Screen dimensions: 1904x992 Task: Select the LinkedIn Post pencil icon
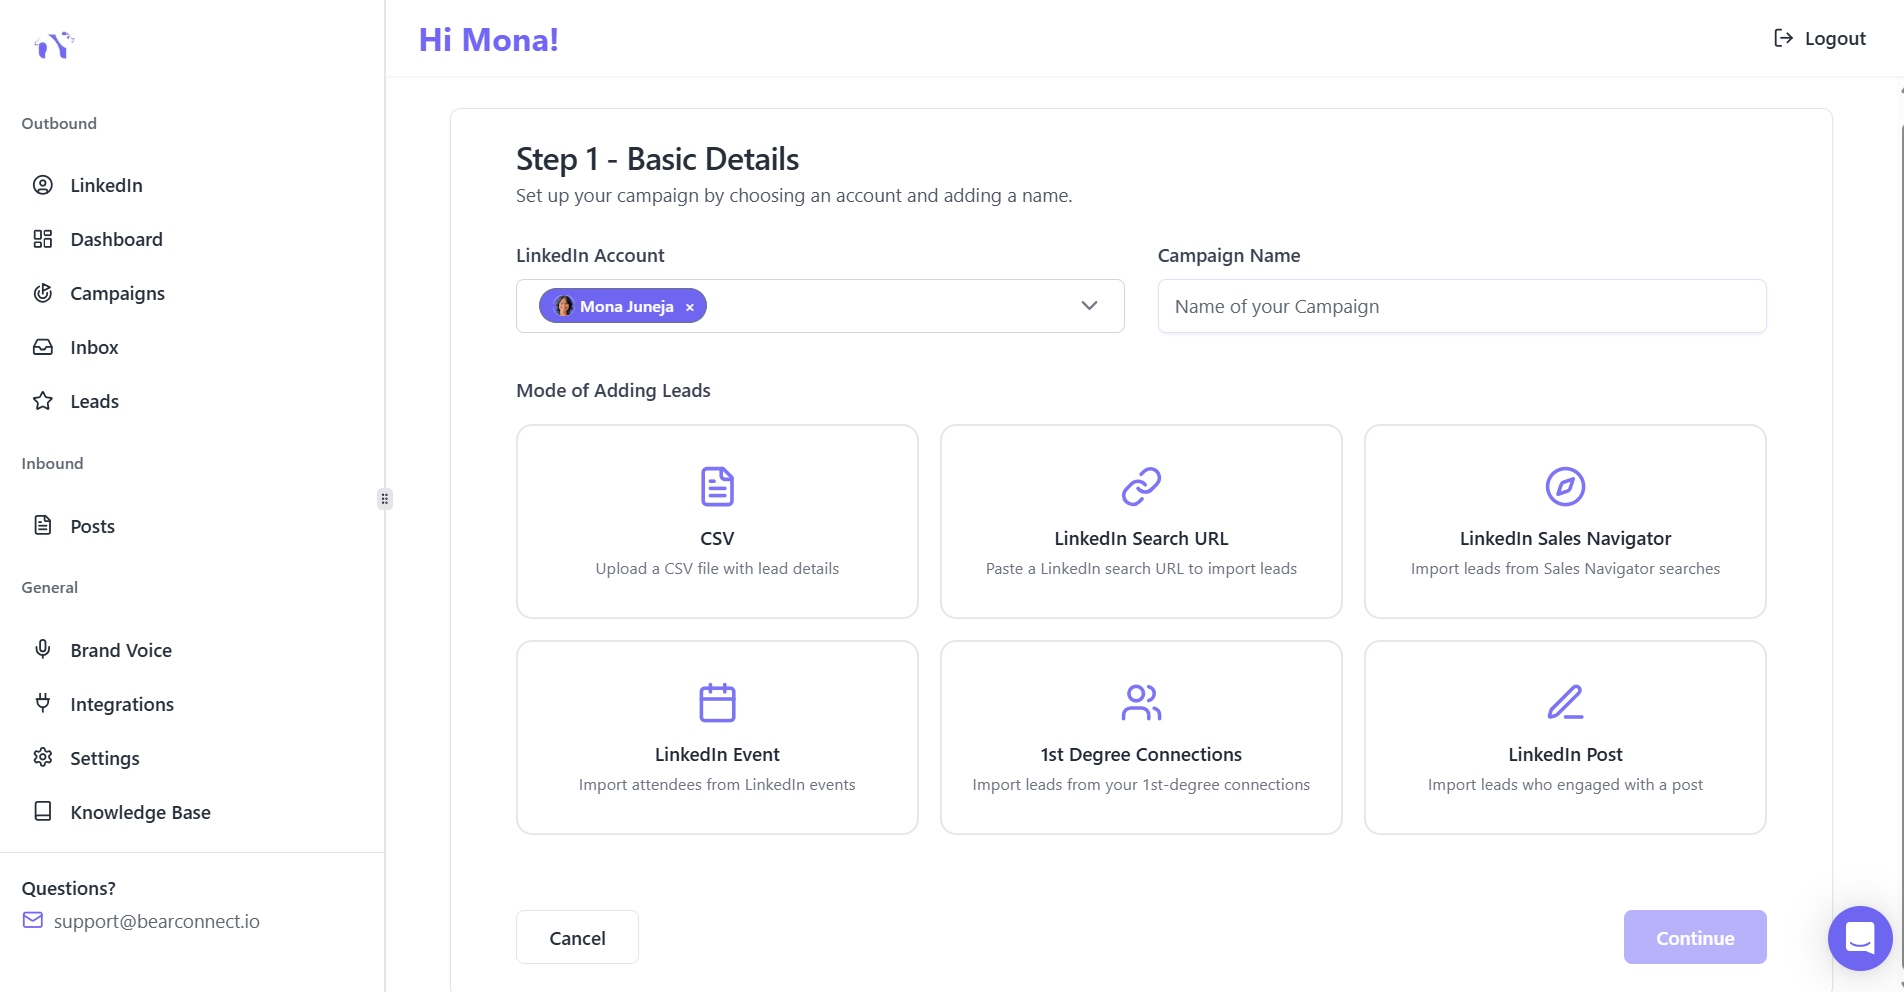1565,703
